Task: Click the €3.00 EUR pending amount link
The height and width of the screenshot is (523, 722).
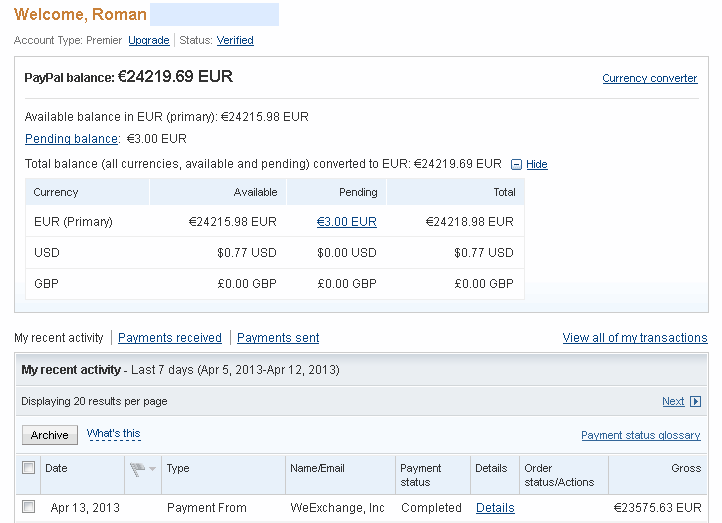Action: coord(347,222)
